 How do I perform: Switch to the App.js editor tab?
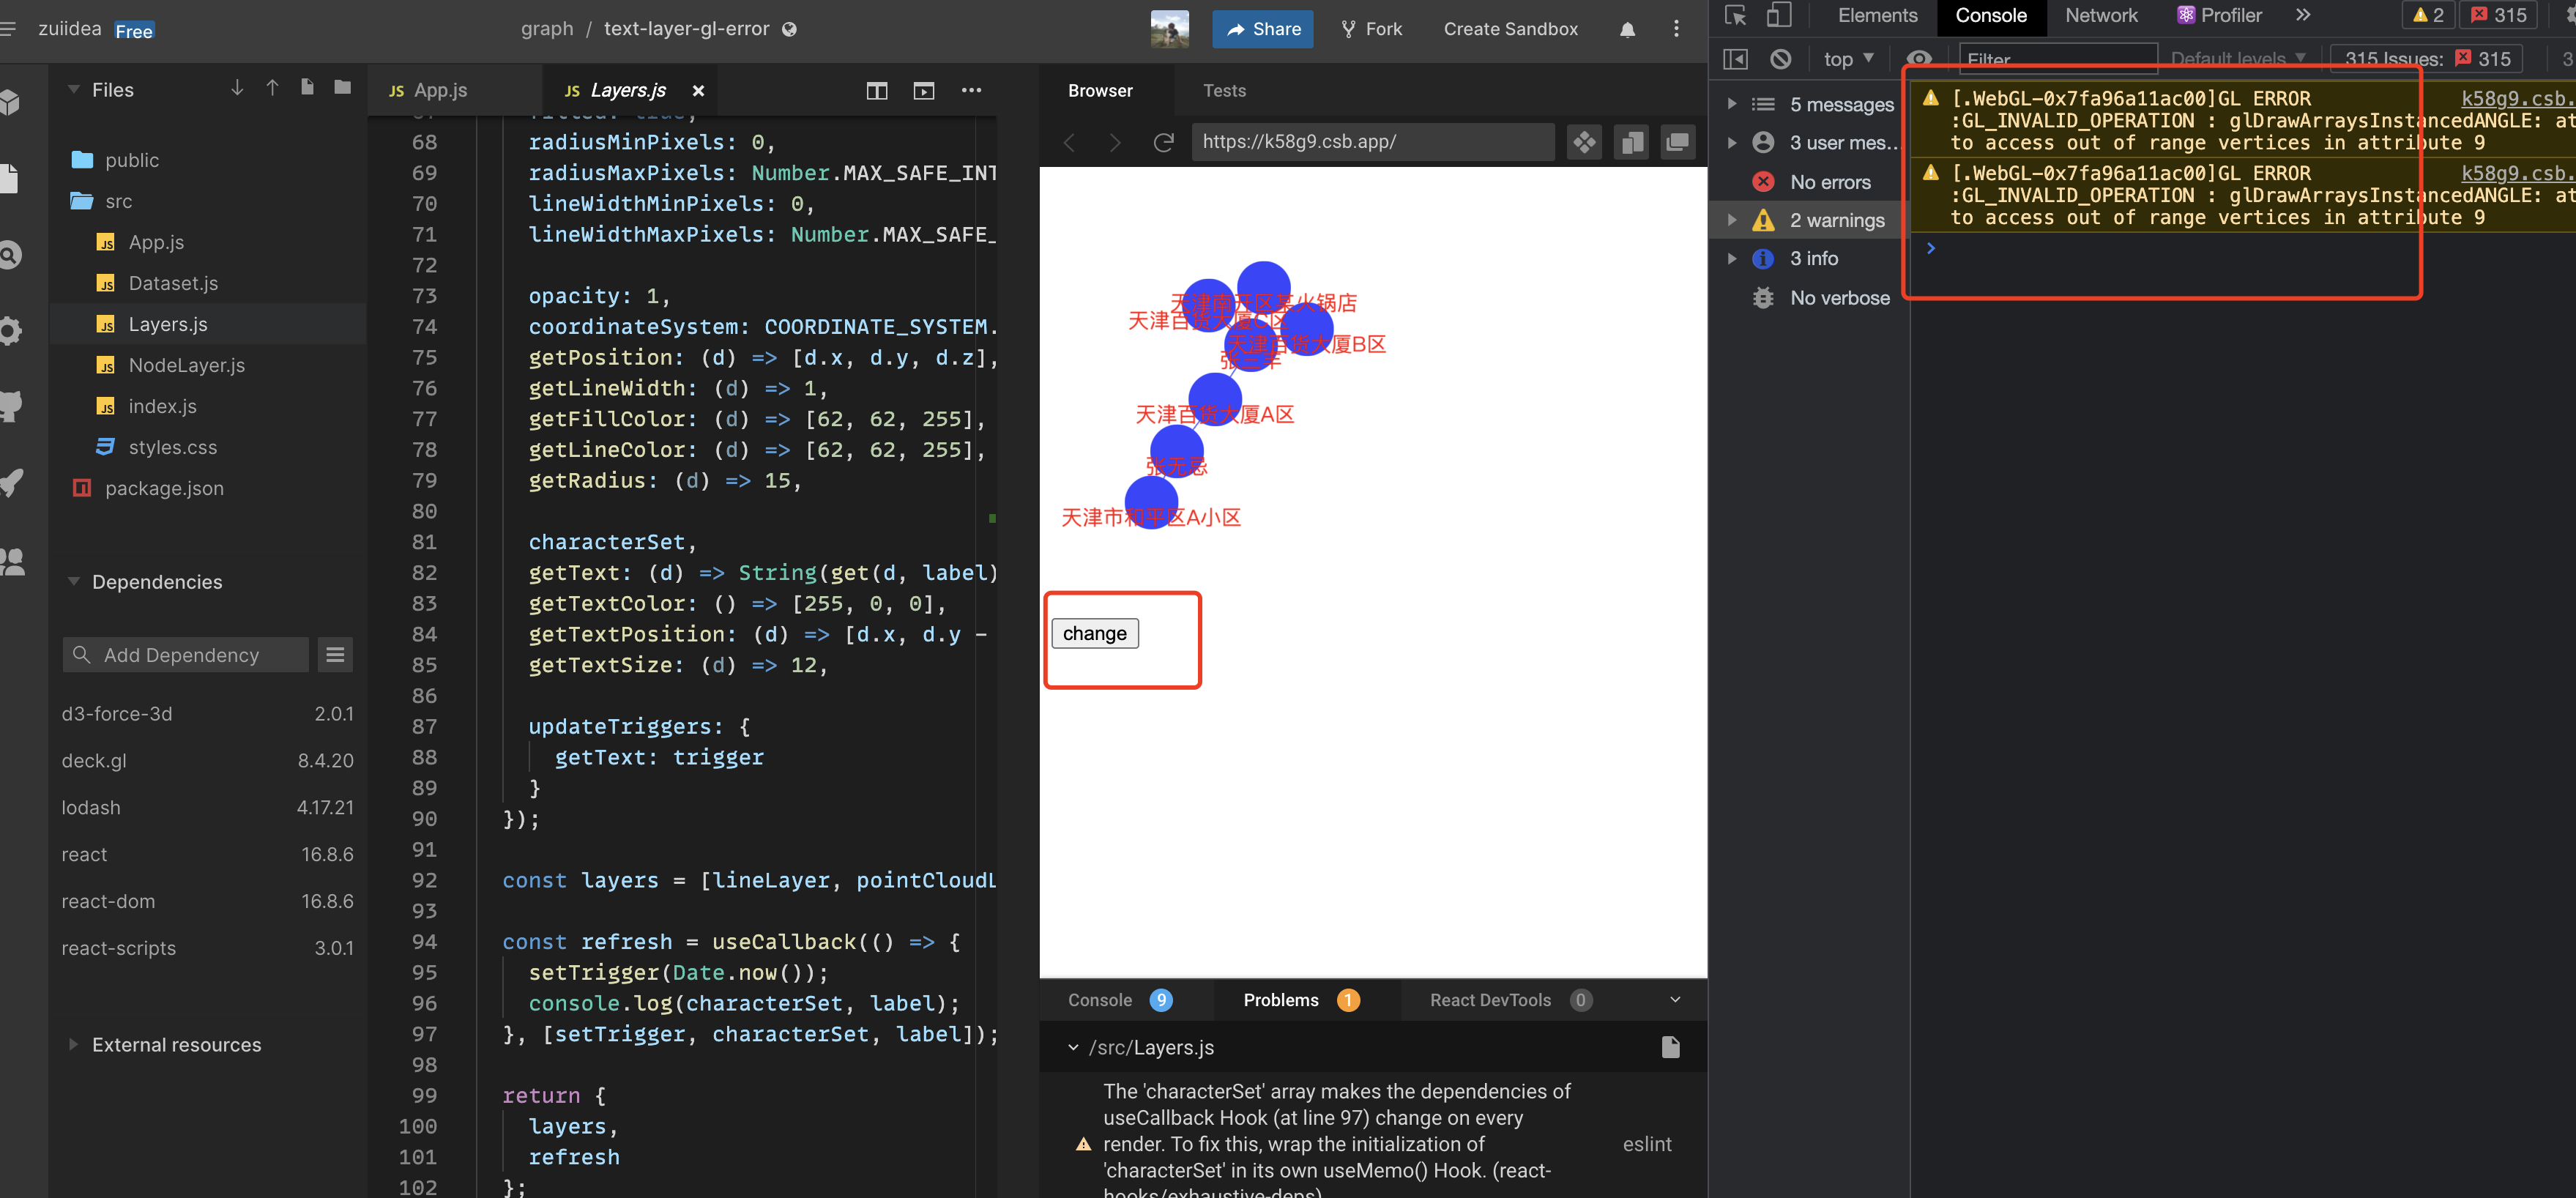(439, 90)
